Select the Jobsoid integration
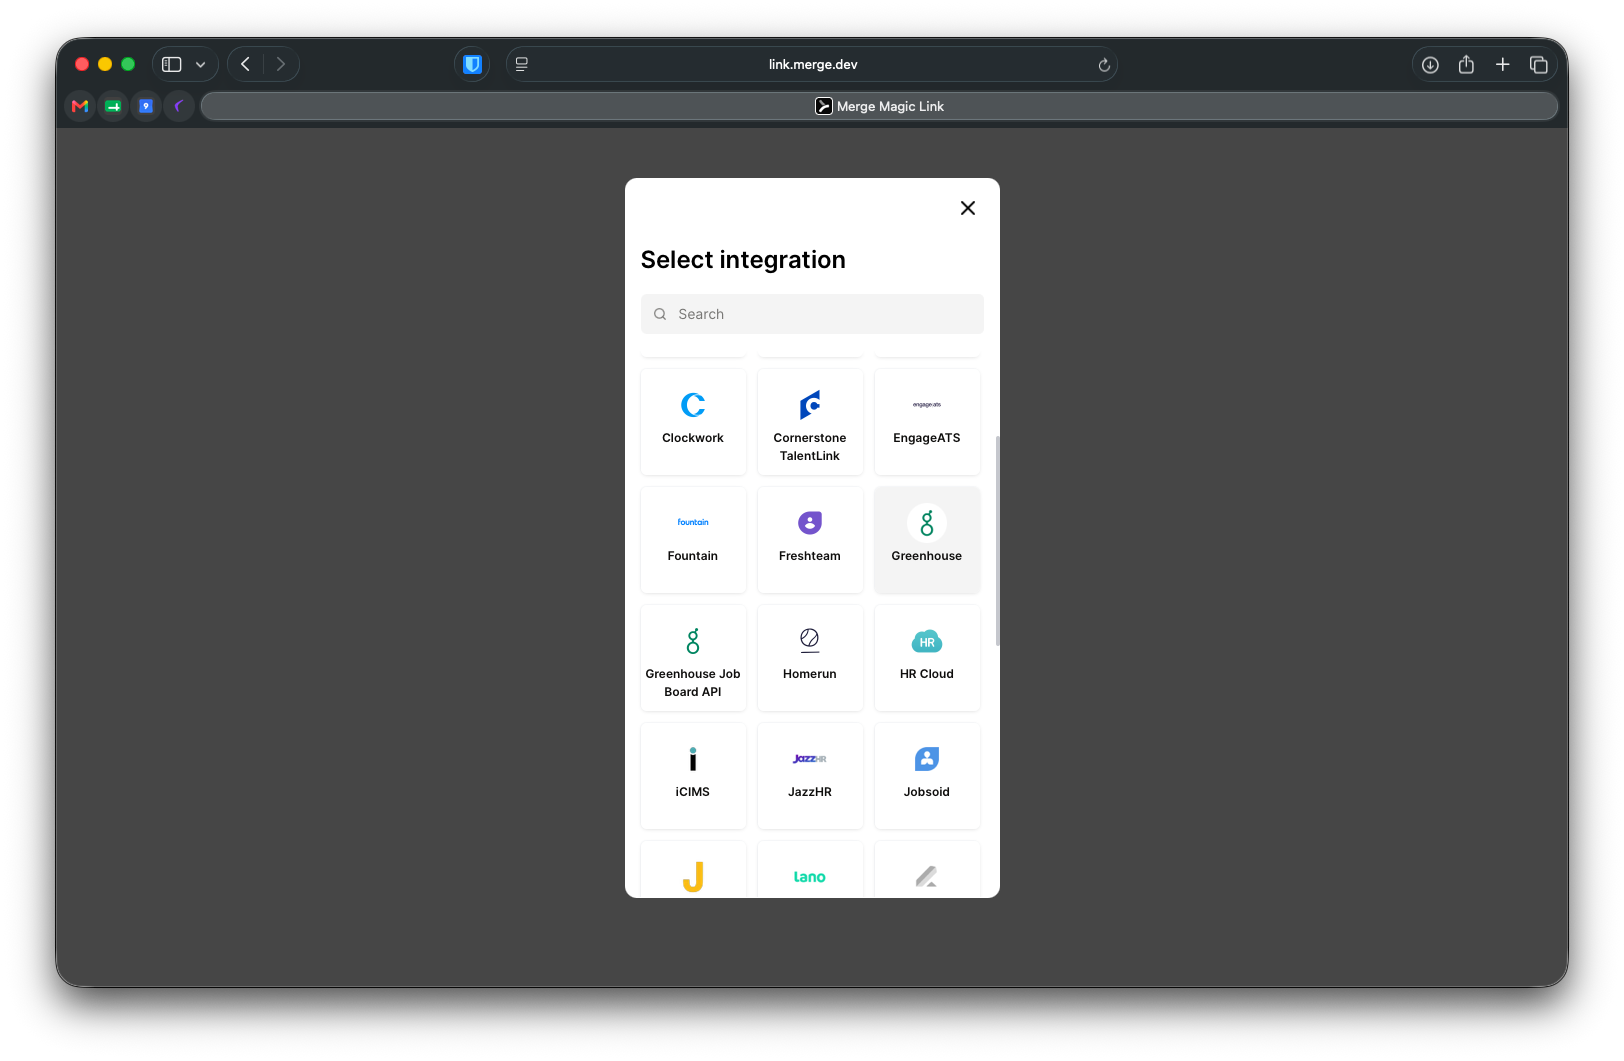The width and height of the screenshot is (1624, 1061). tap(927, 776)
